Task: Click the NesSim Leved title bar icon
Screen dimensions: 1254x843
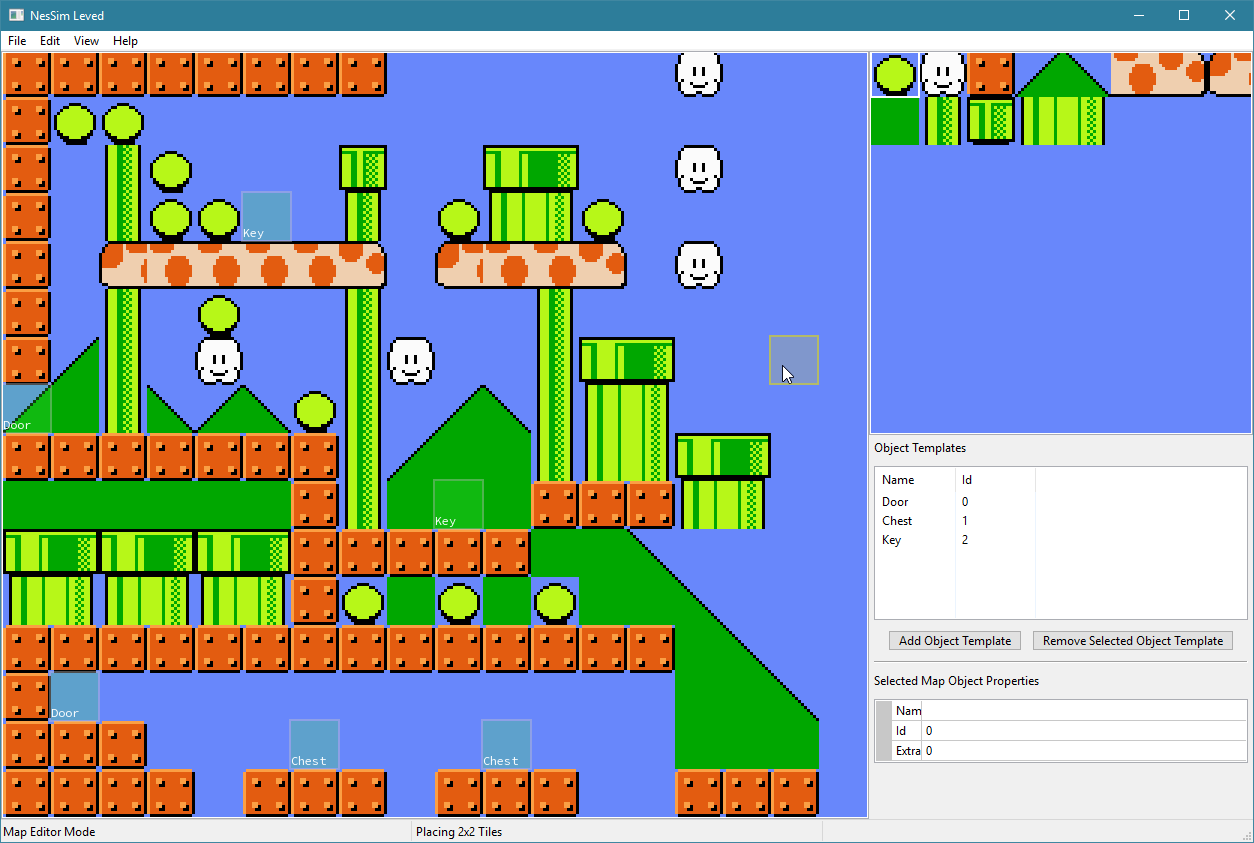Action: 16,15
